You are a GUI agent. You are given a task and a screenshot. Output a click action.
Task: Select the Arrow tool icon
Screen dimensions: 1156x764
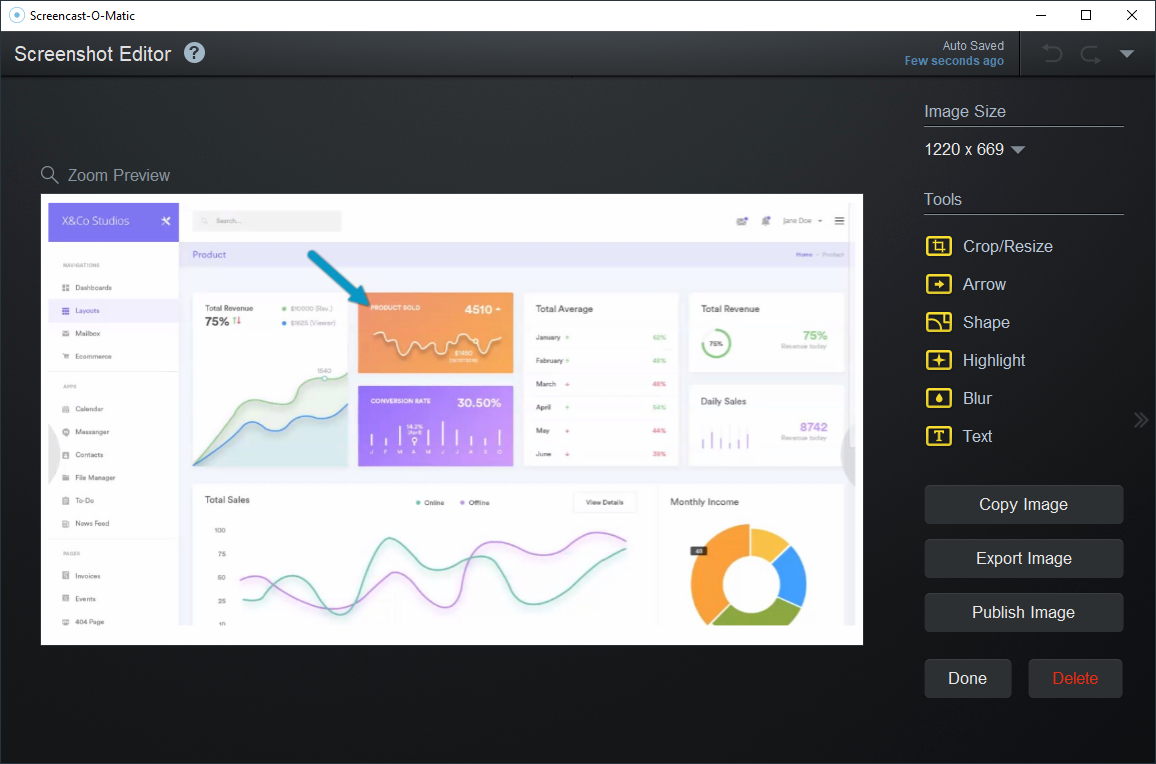939,284
